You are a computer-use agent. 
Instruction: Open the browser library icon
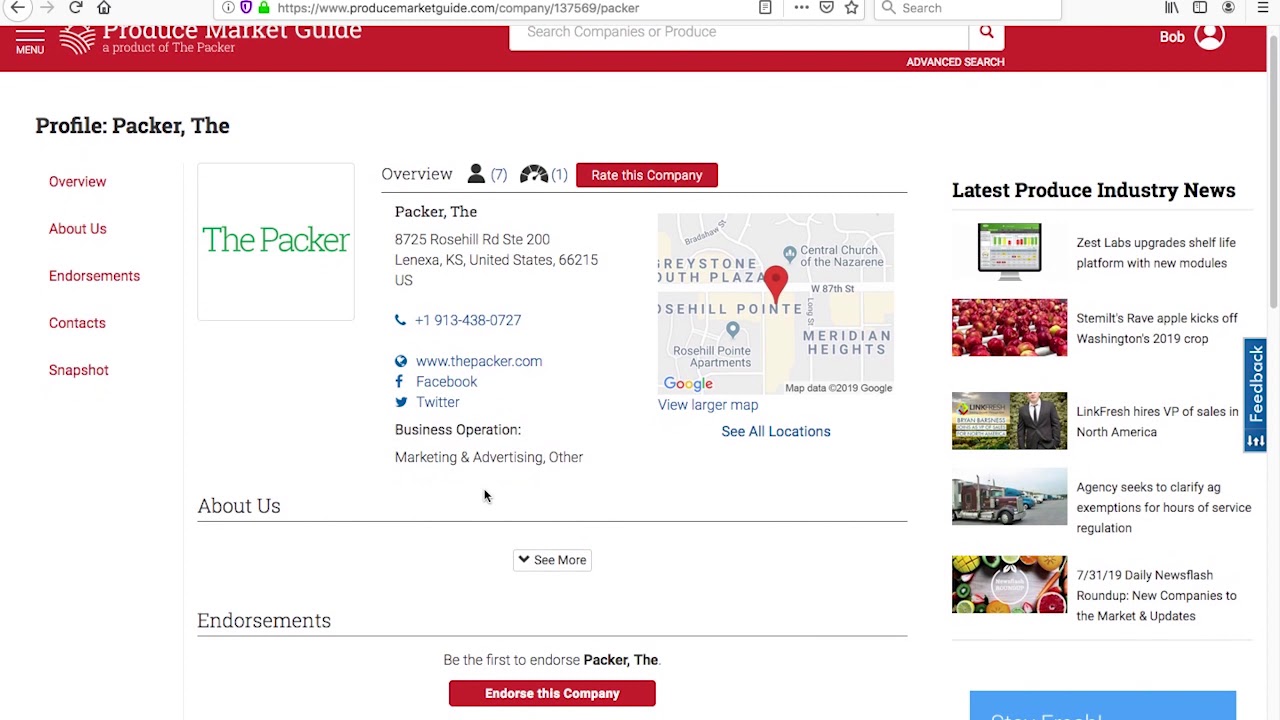[x=1171, y=8]
